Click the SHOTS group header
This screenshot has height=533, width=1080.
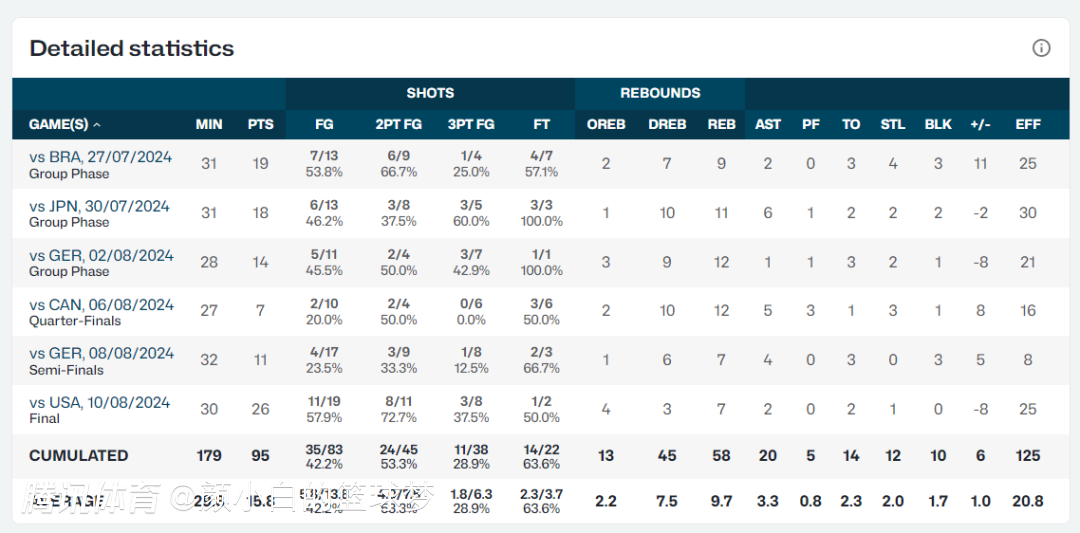(430, 93)
